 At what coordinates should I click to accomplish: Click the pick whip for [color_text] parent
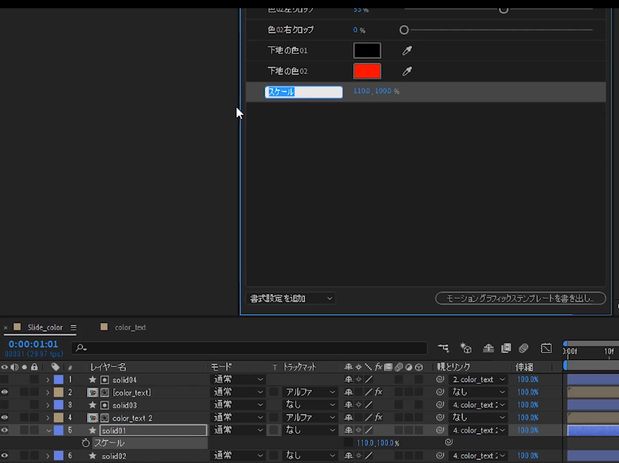coord(440,392)
